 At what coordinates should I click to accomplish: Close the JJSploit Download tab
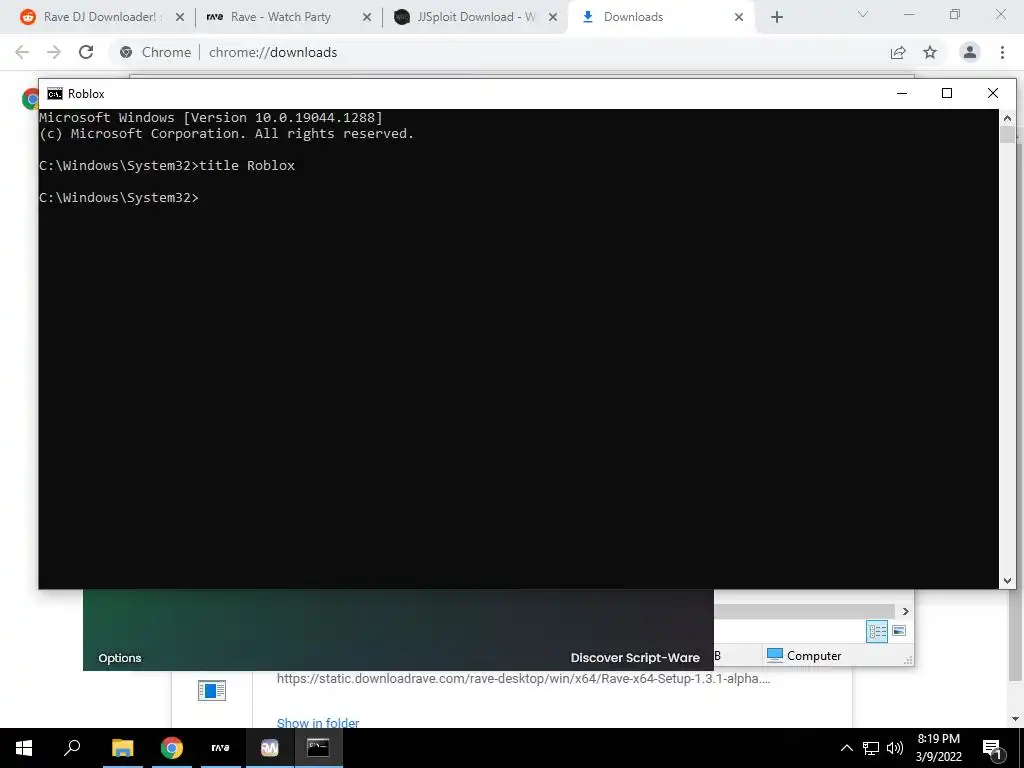[553, 17]
